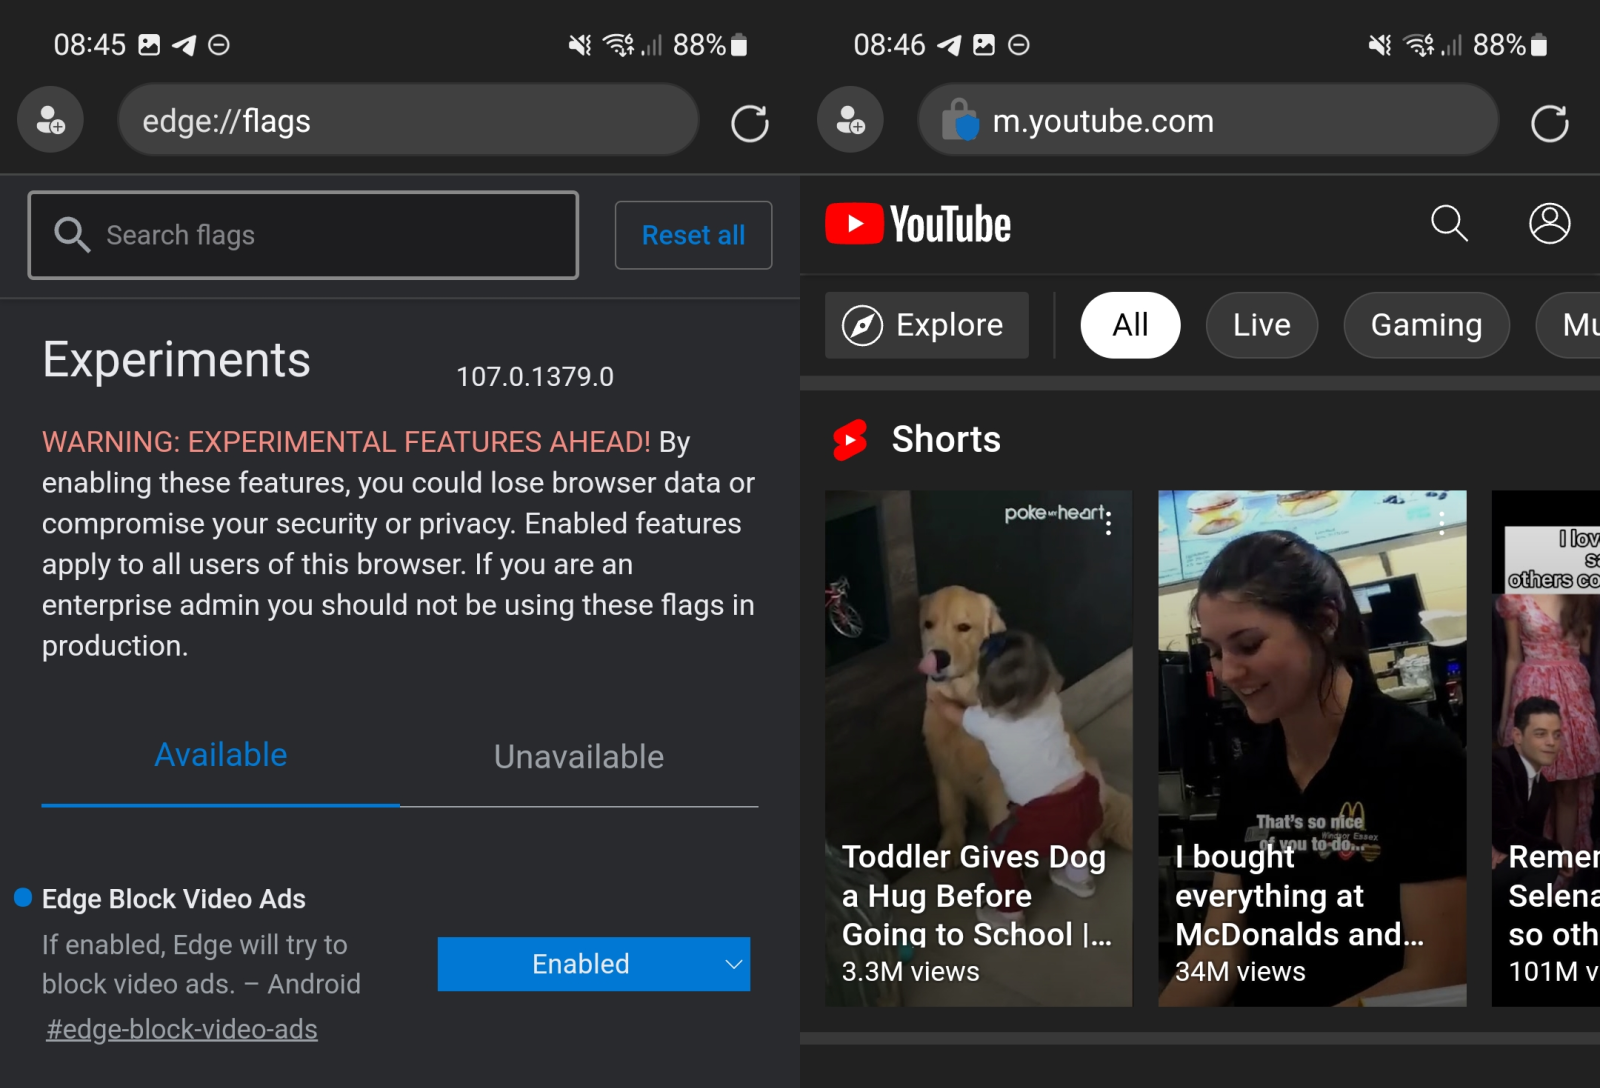The image size is (1600, 1088).
Task: Select the Available flags tab
Action: point(220,756)
